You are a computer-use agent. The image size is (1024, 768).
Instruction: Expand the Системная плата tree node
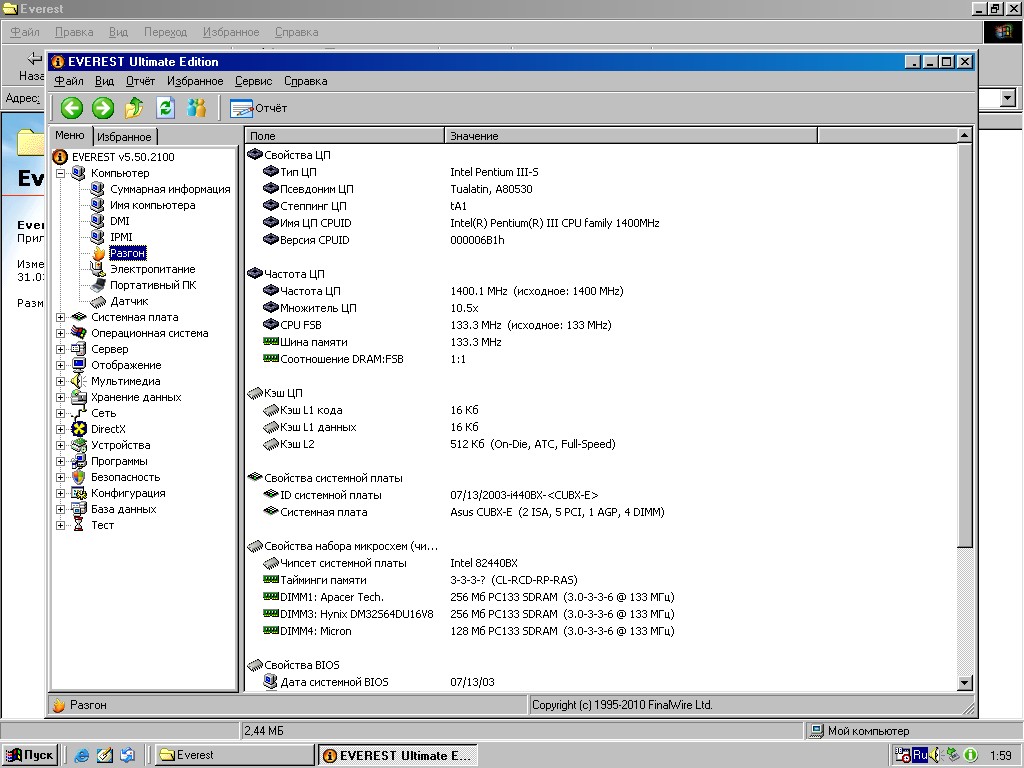pyautogui.click(x=61, y=317)
